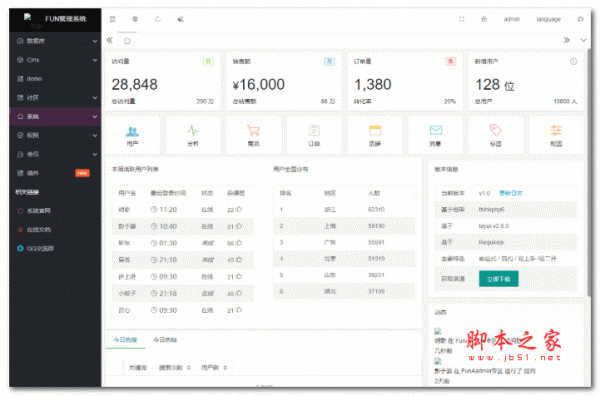Open the shopping cart shortcut

[253, 131]
